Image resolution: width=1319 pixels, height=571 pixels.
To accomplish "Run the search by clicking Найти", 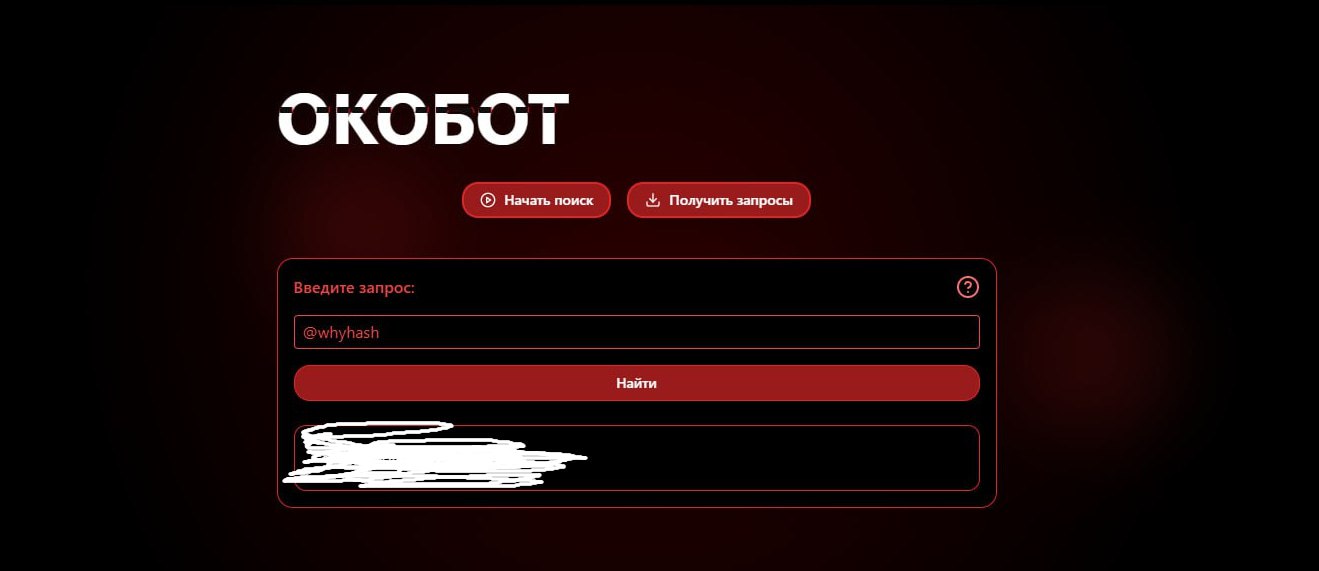I will (x=636, y=383).
